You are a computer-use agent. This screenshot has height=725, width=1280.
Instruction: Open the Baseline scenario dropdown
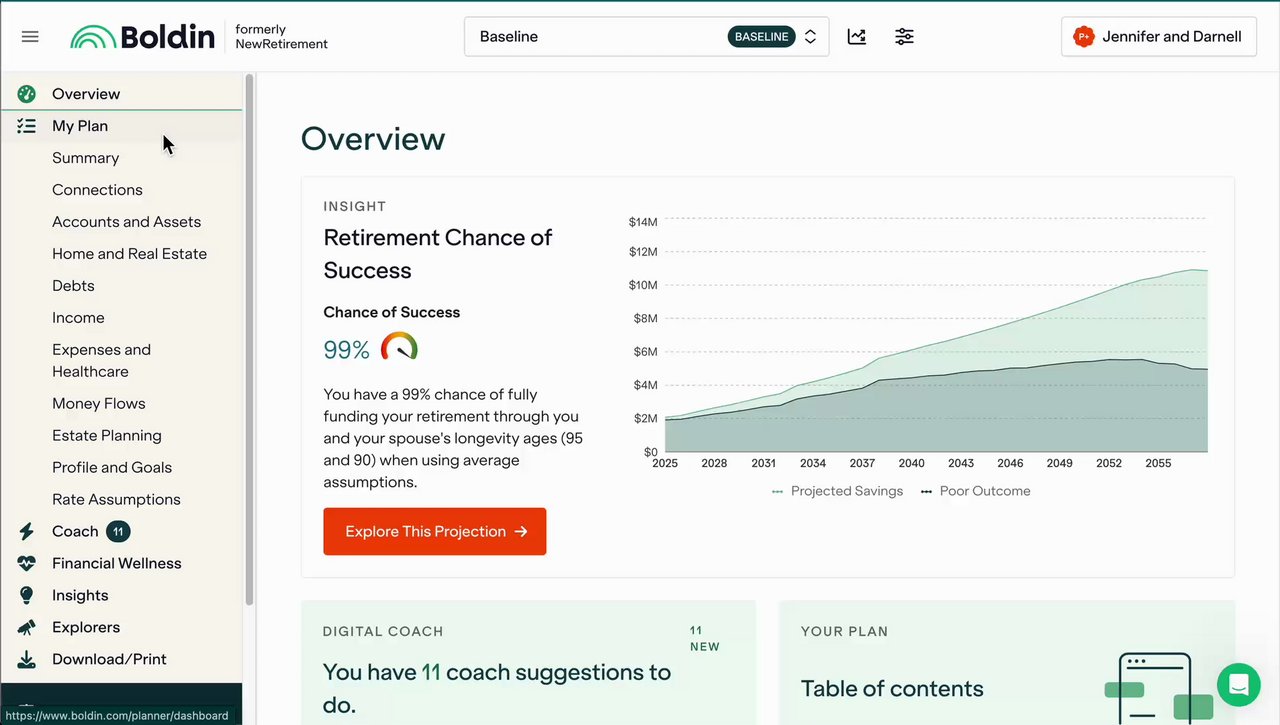(646, 37)
